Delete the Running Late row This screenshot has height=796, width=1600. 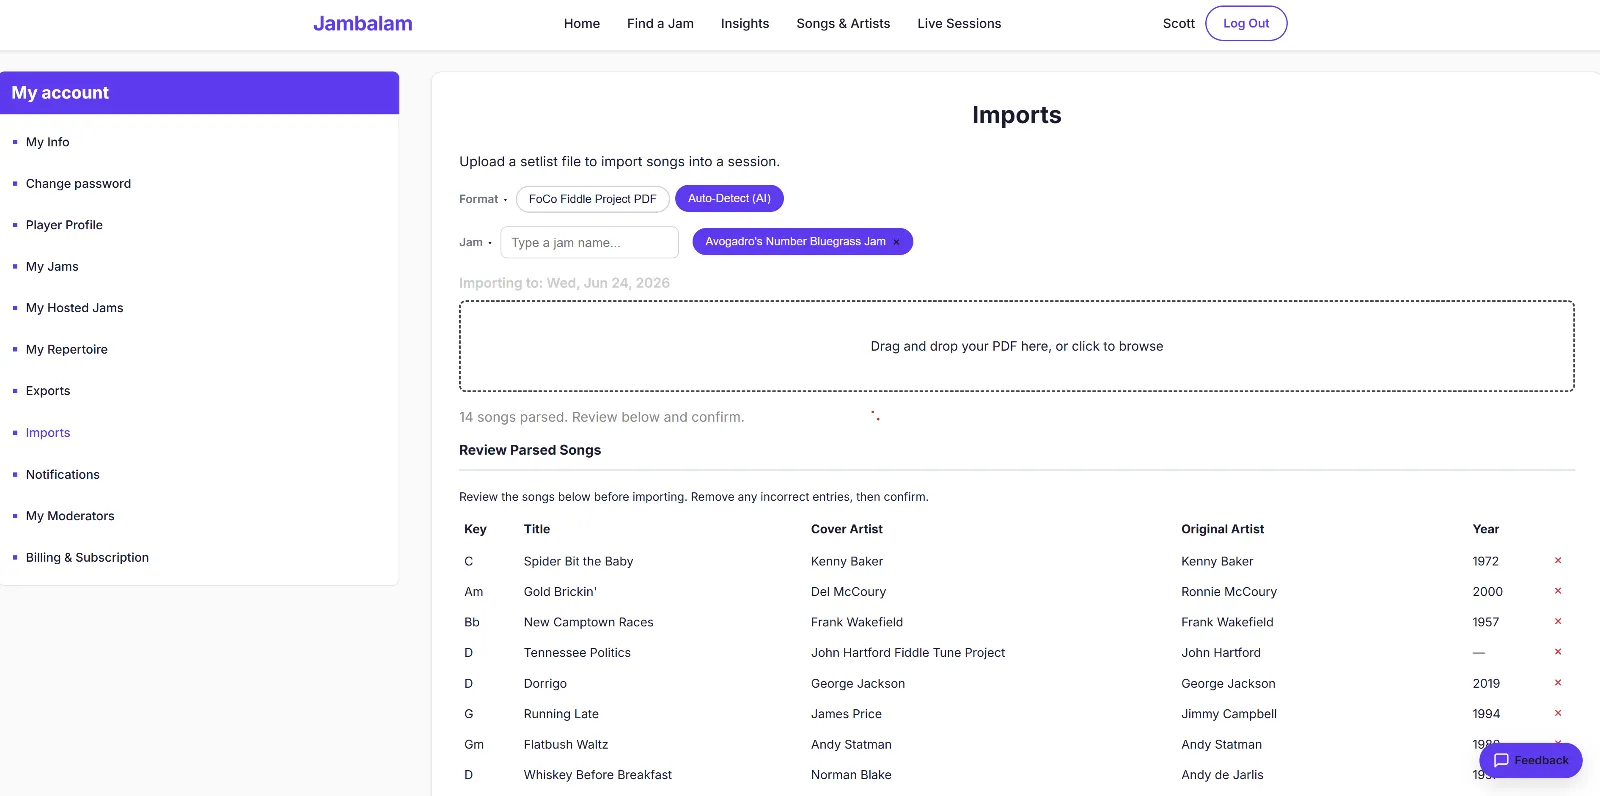(x=1557, y=713)
